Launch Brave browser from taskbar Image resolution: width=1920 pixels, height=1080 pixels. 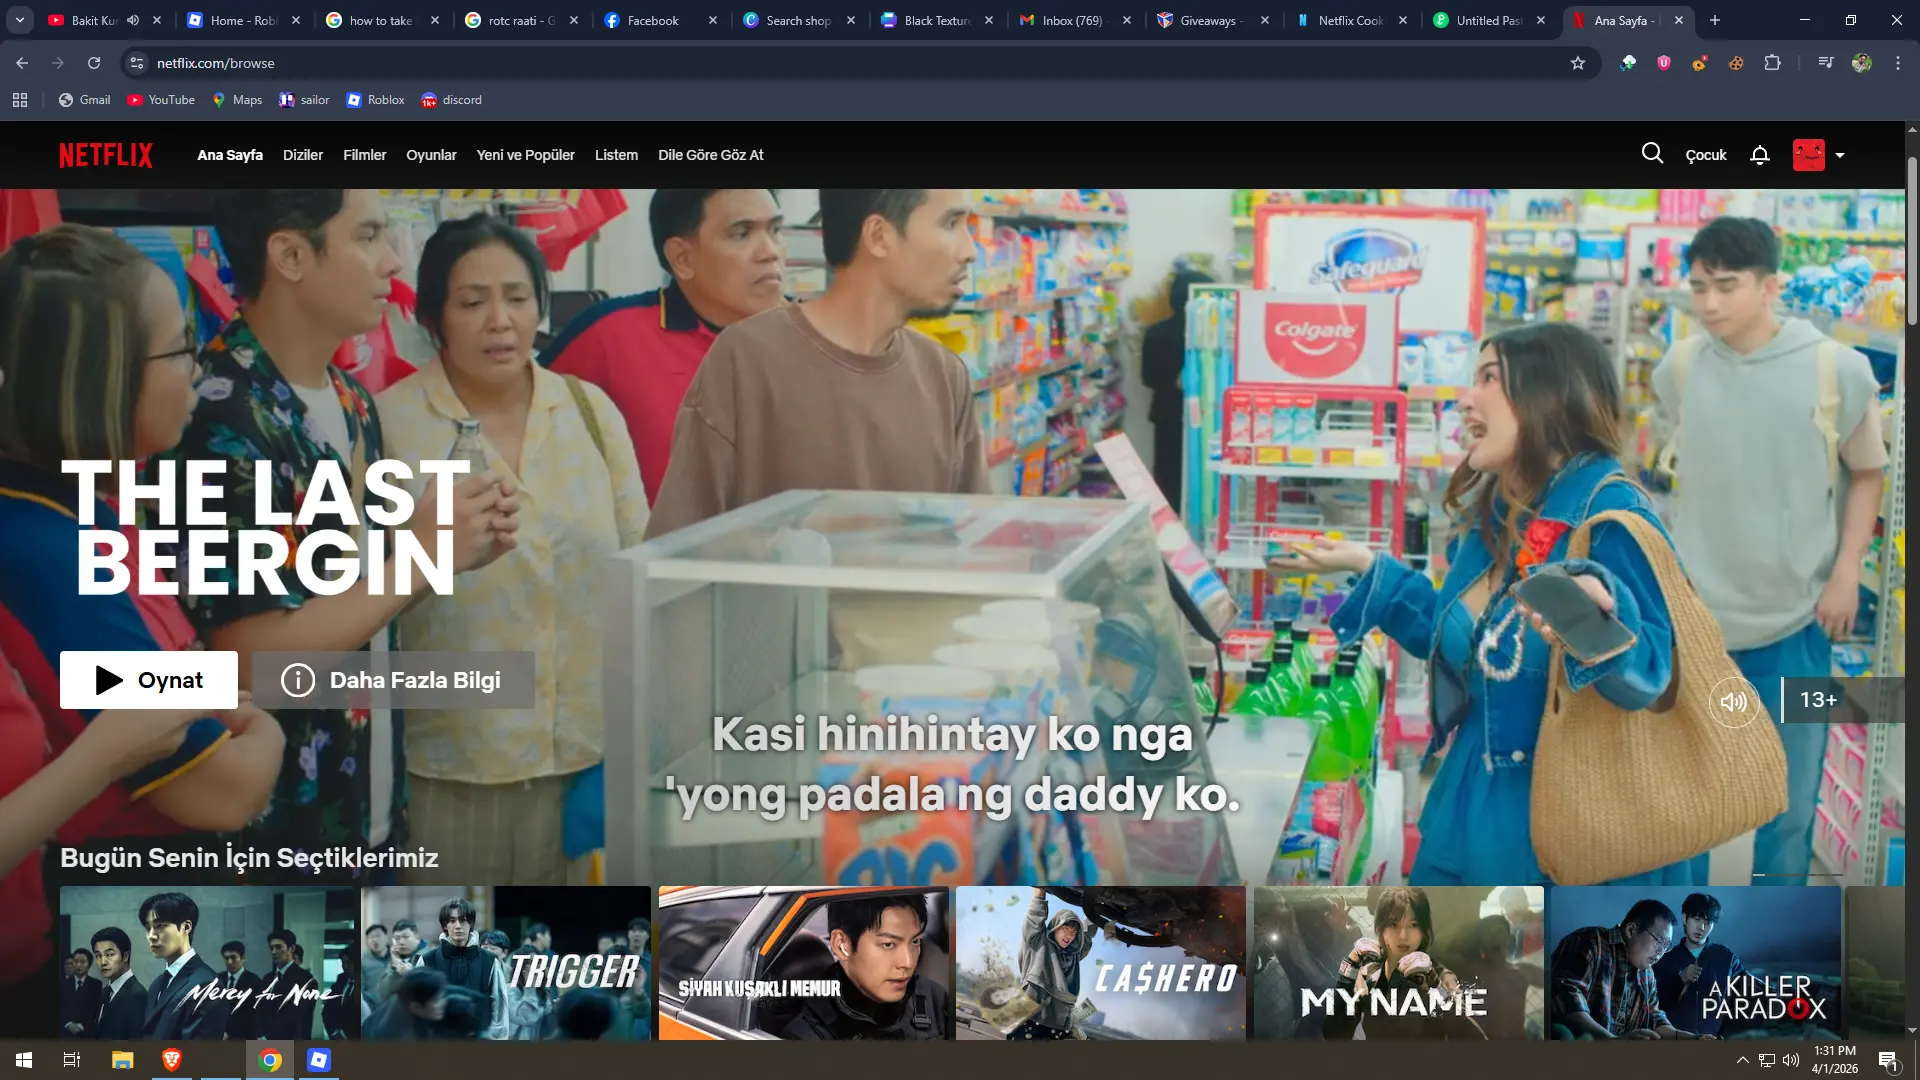pyautogui.click(x=172, y=1060)
